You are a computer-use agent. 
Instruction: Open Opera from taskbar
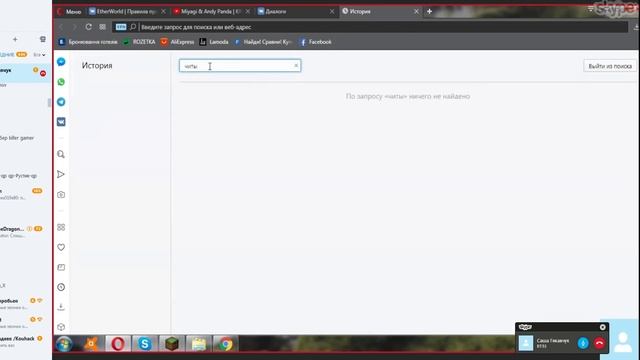118,344
